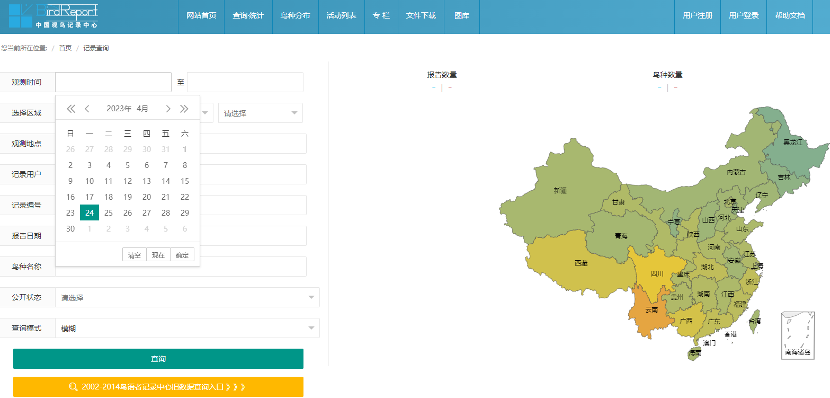Image resolution: width=830 pixels, height=398 pixels.
Task: Select April 25 in the calendar
Action: pos(109,213)
